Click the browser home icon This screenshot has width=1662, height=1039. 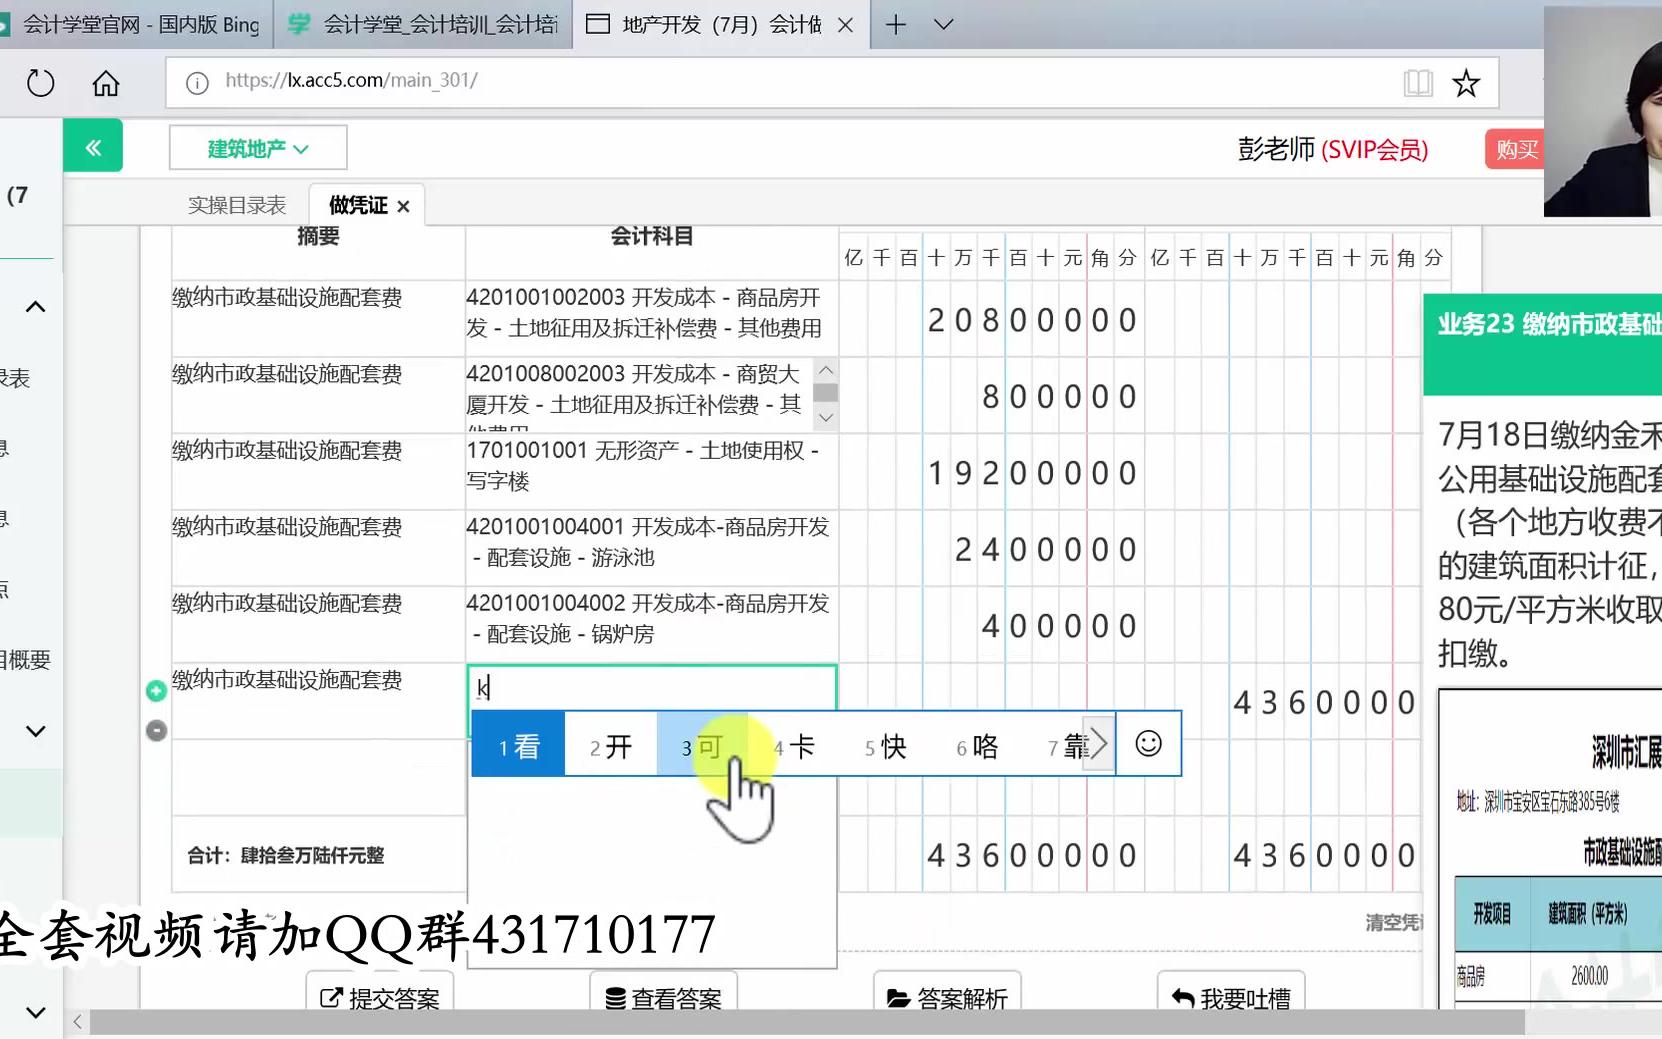point(105,83)
